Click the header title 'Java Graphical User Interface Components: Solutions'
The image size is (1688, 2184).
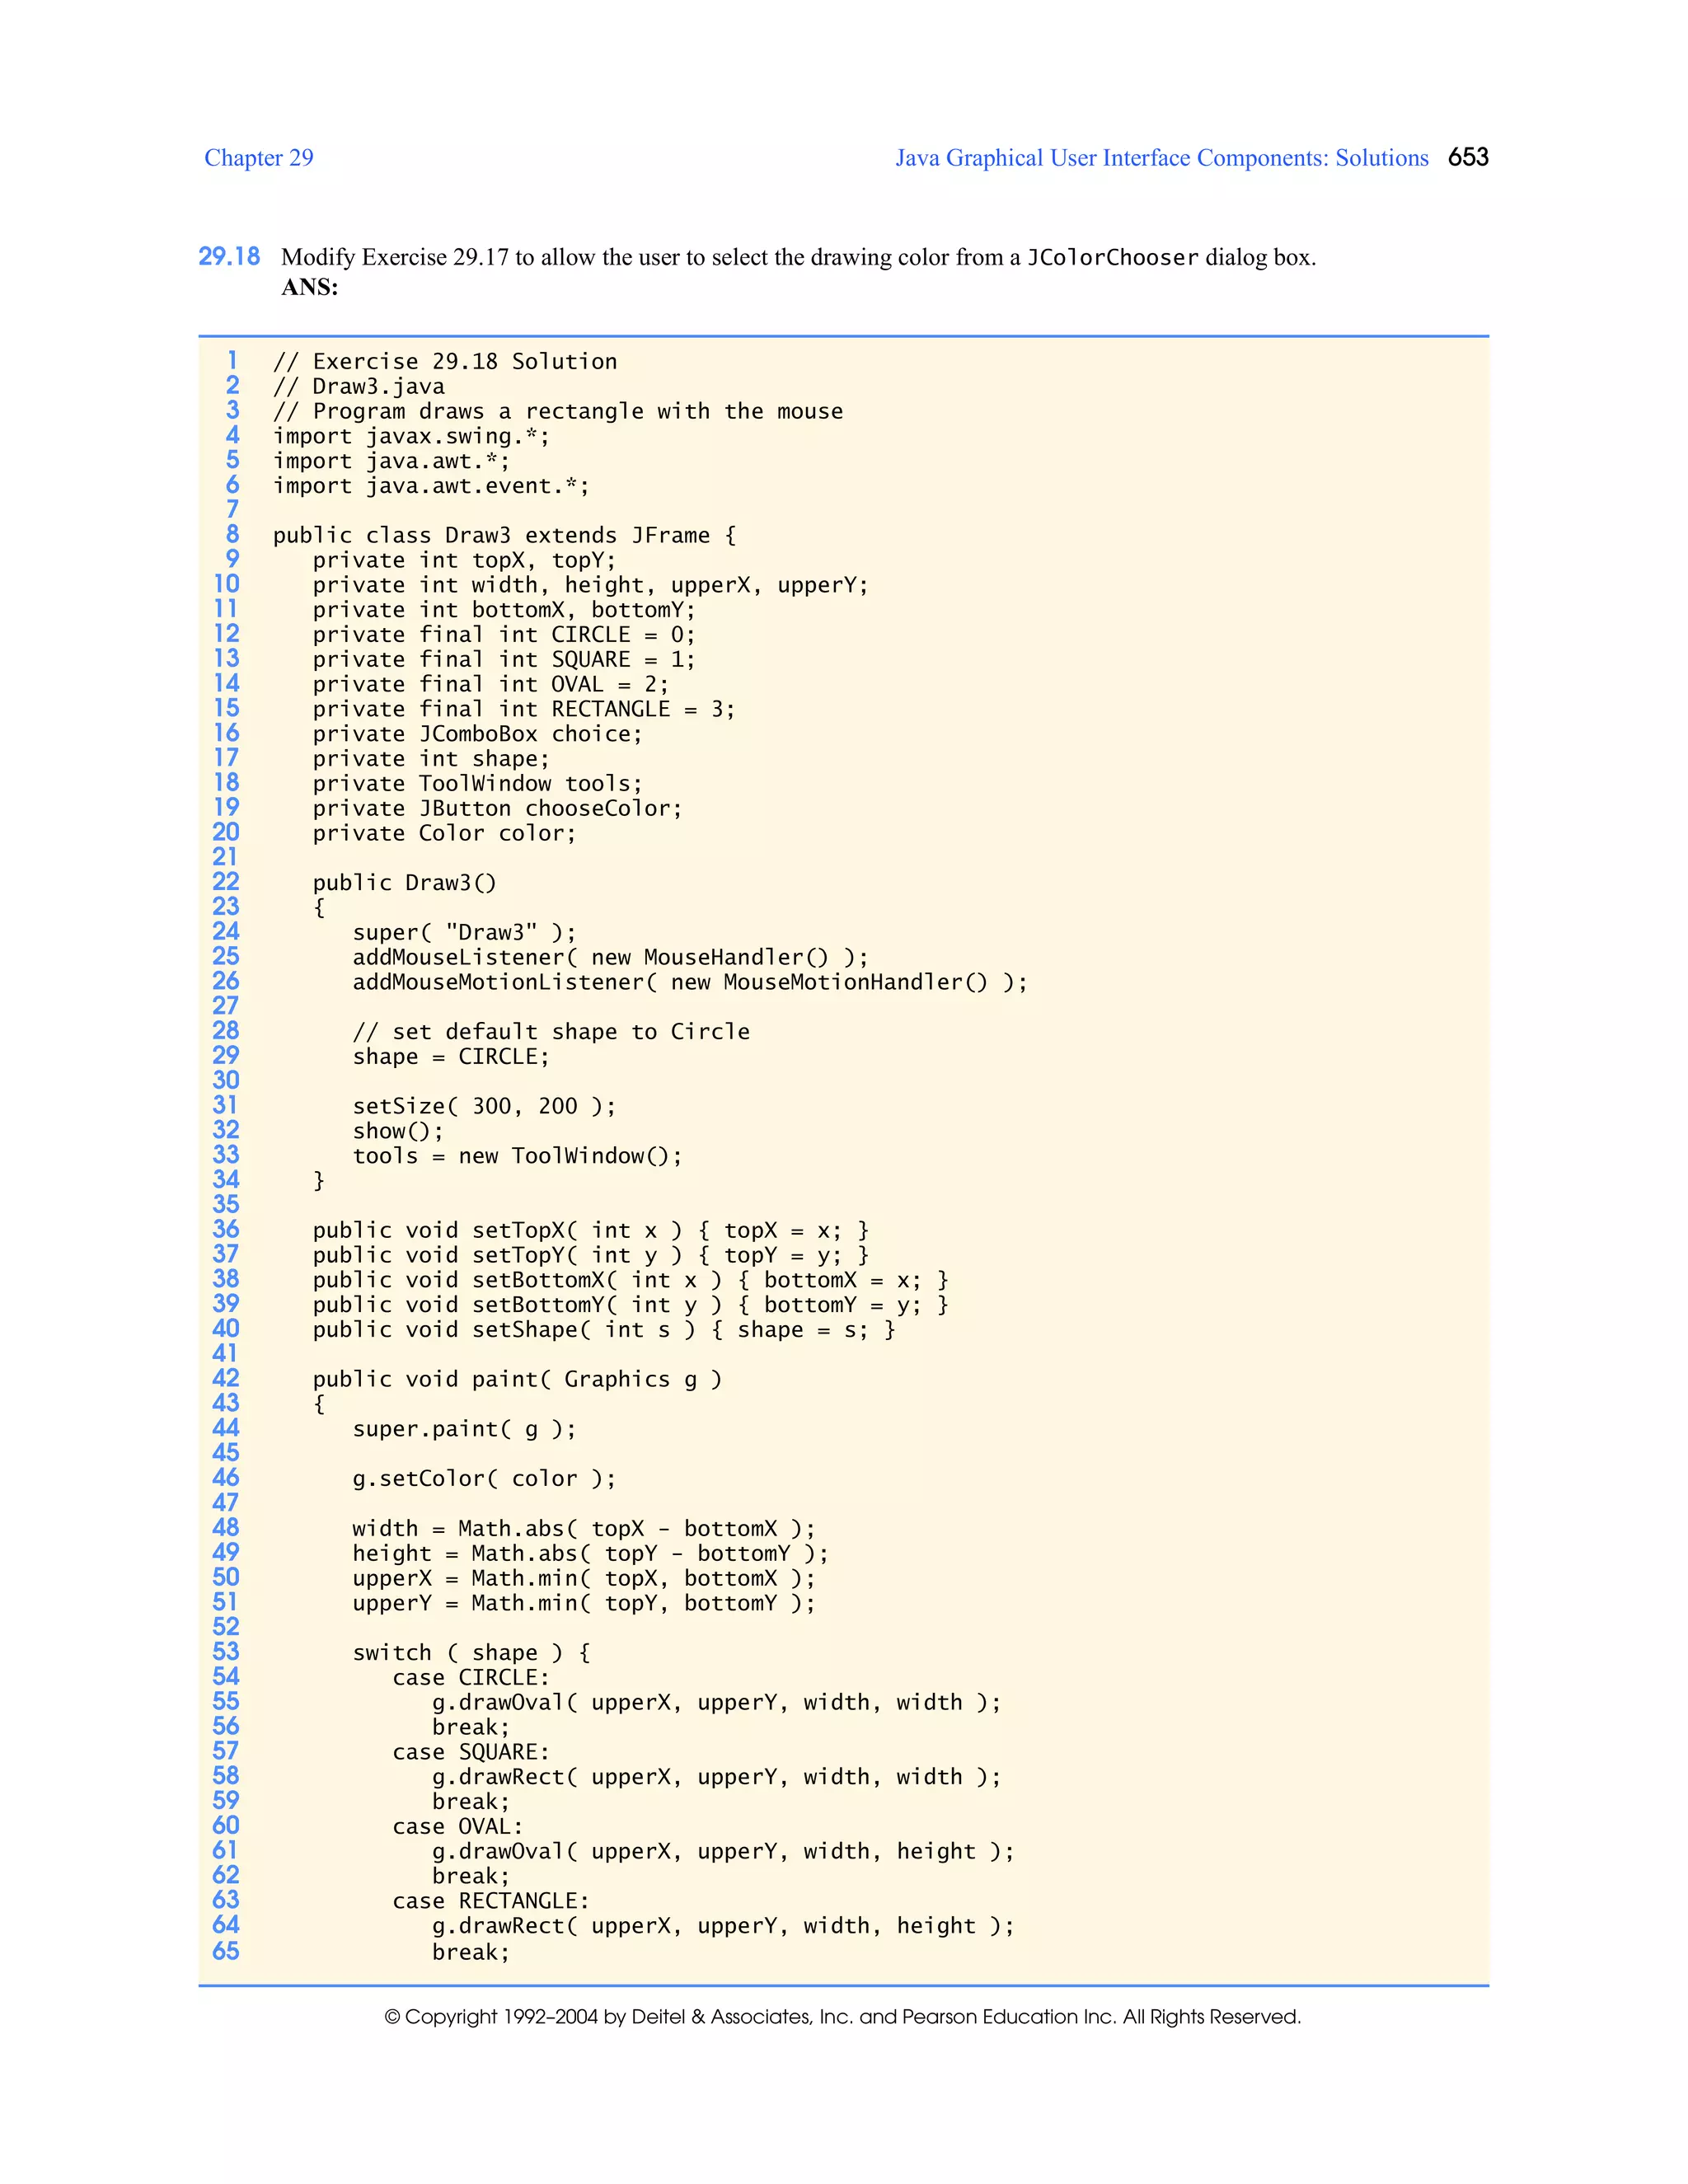pyautogui.click(x=1161, y=158)
